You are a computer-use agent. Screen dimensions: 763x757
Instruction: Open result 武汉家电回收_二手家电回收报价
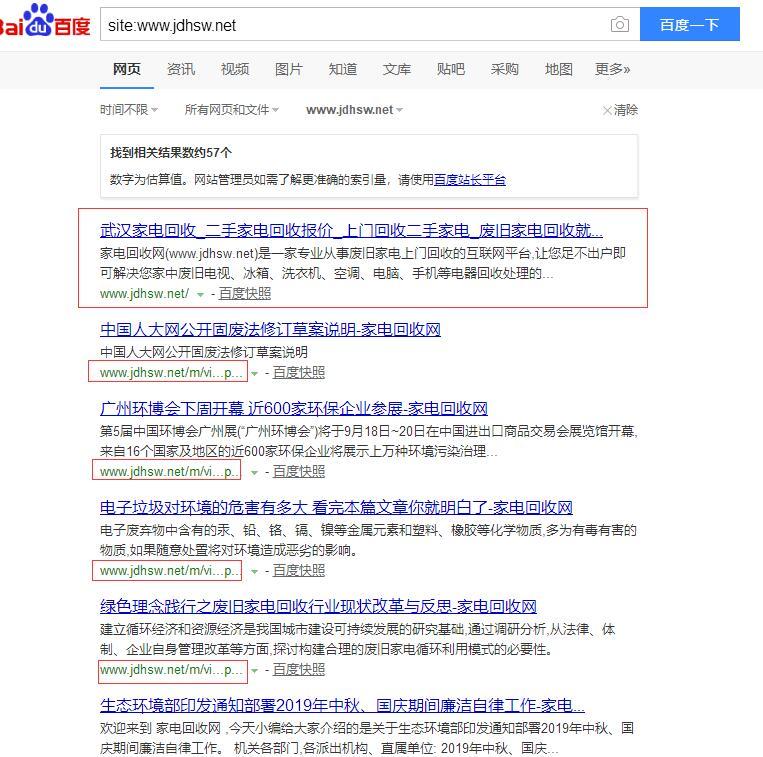click(351, 230)
